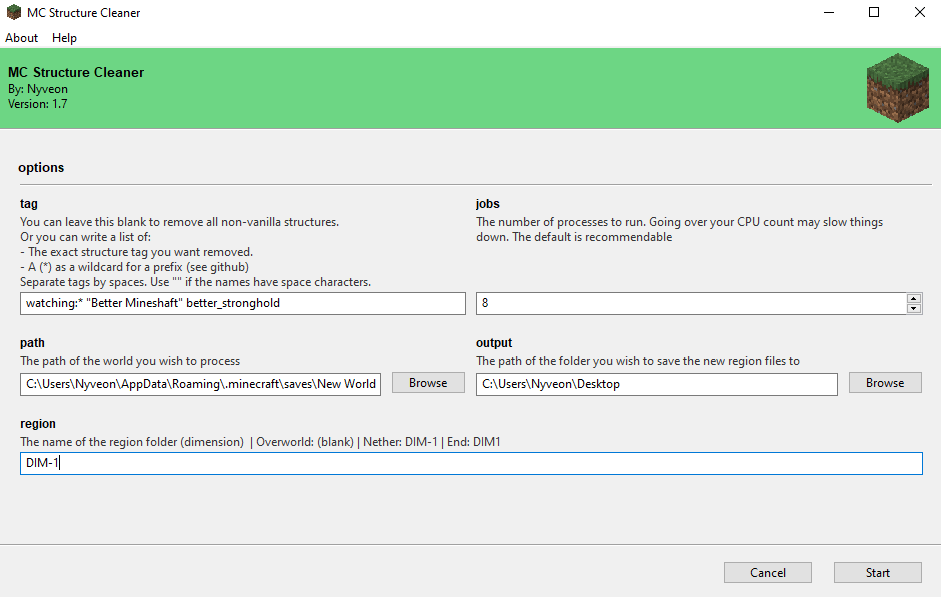The width and height of the screenshot is (941, 597).
Task: Click the 'options' section heading
Action: coord(41,167)
